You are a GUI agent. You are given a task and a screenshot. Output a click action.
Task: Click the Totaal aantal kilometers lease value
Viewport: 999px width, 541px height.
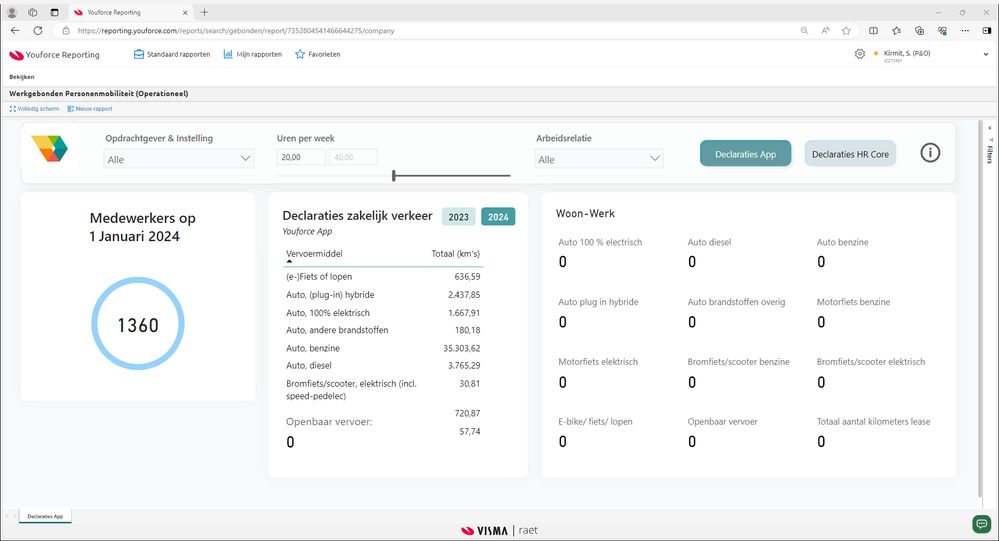(821, 442)
